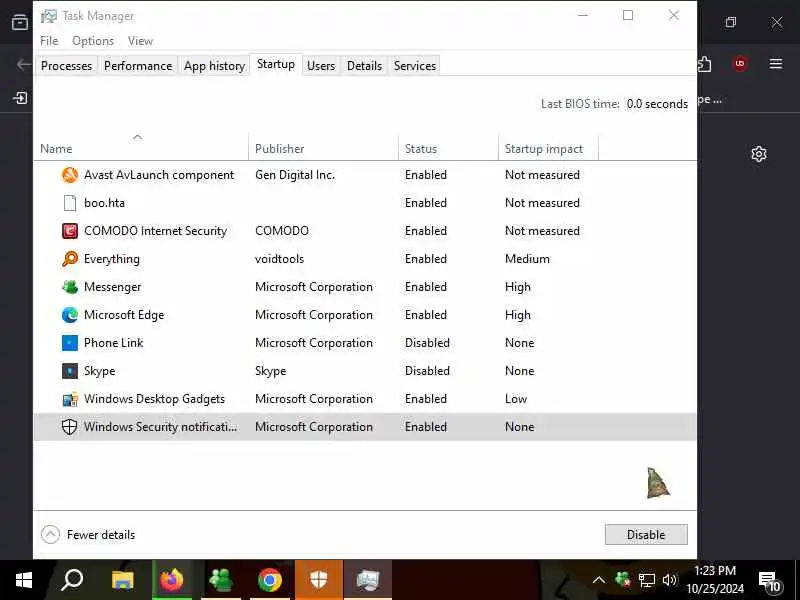Click 'Not measured' in boo.hta row
Screen dimensions: 800x600
(542, 203)
